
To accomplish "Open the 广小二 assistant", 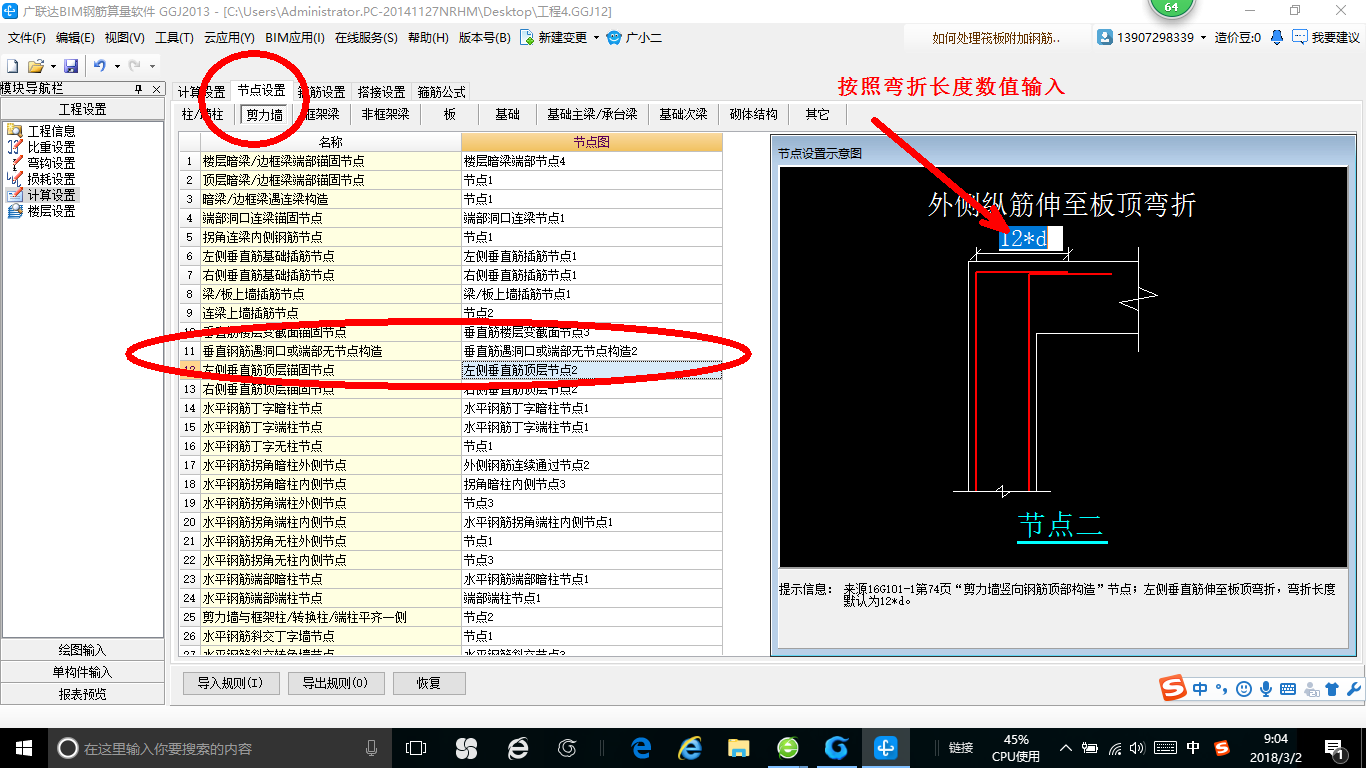I will 634,38.
